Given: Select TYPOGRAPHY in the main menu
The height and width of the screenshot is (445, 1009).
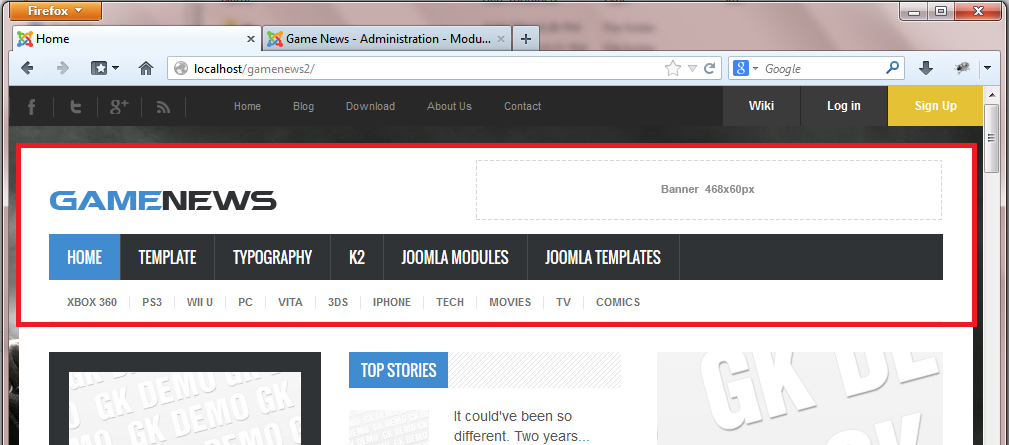Looking at the screenshot, I should [272, 257].
